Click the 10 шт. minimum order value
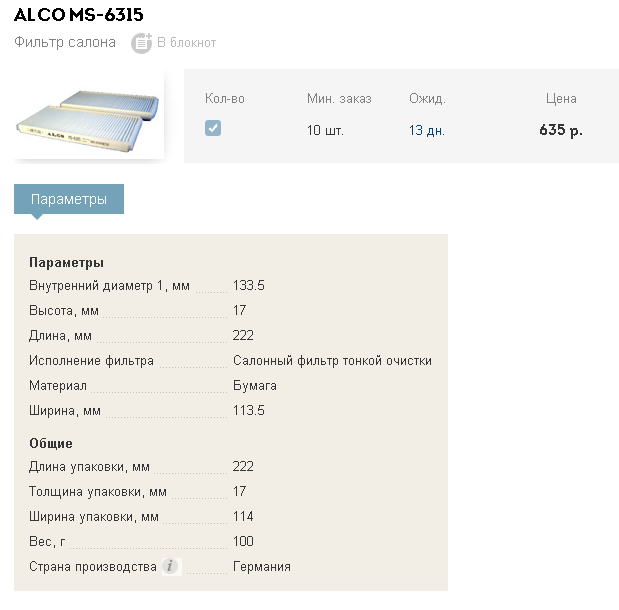The width and height of the screenshot is (619, 610). 326,130
